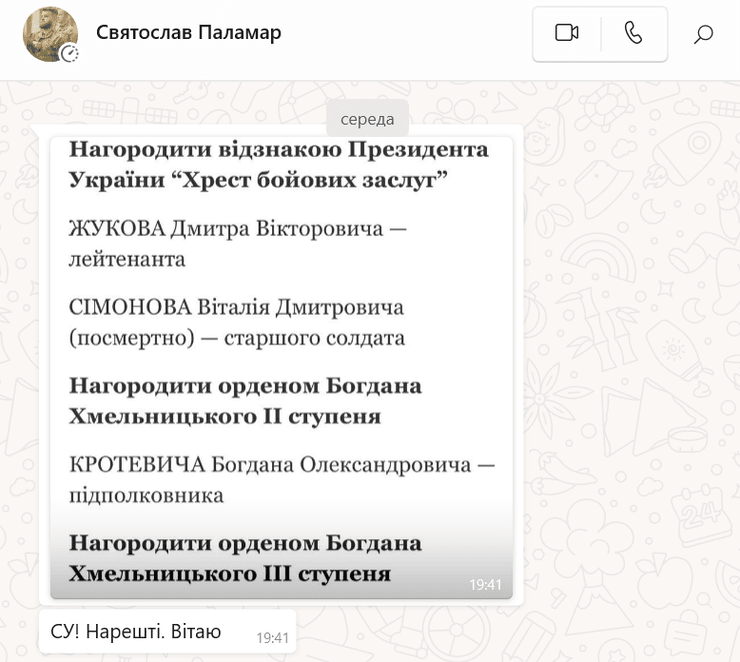Click the line "ЖУКОВА Дмитра Вікторовича"

[238, 230]
